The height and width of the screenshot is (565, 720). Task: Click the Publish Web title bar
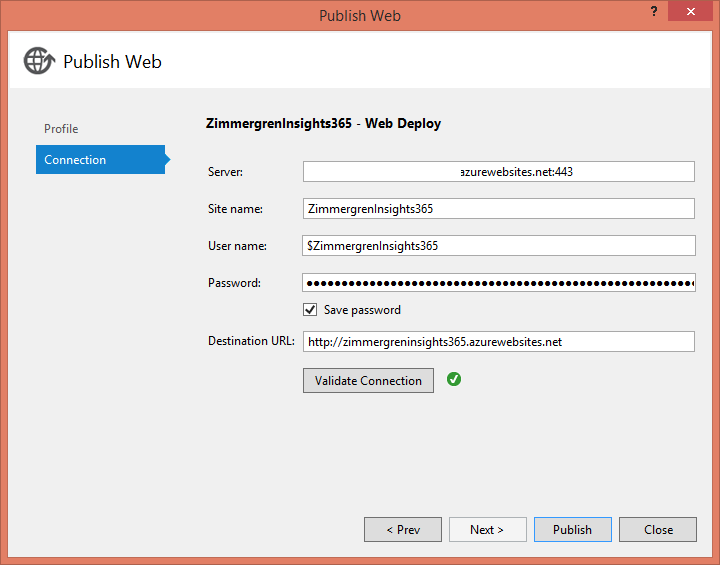click(x=359, y=14)
